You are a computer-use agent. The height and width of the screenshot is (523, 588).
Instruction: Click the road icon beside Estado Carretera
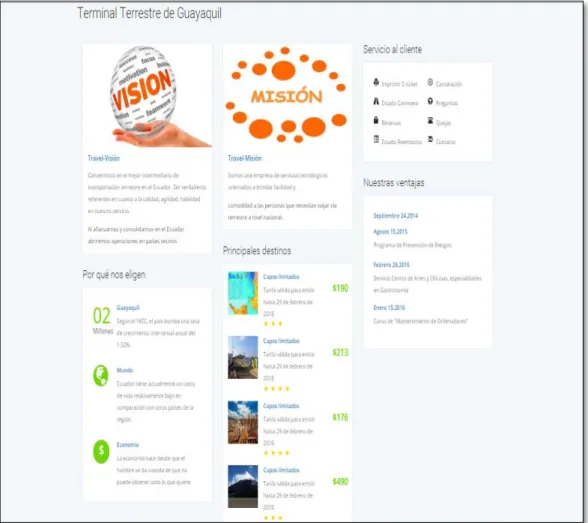376,102
